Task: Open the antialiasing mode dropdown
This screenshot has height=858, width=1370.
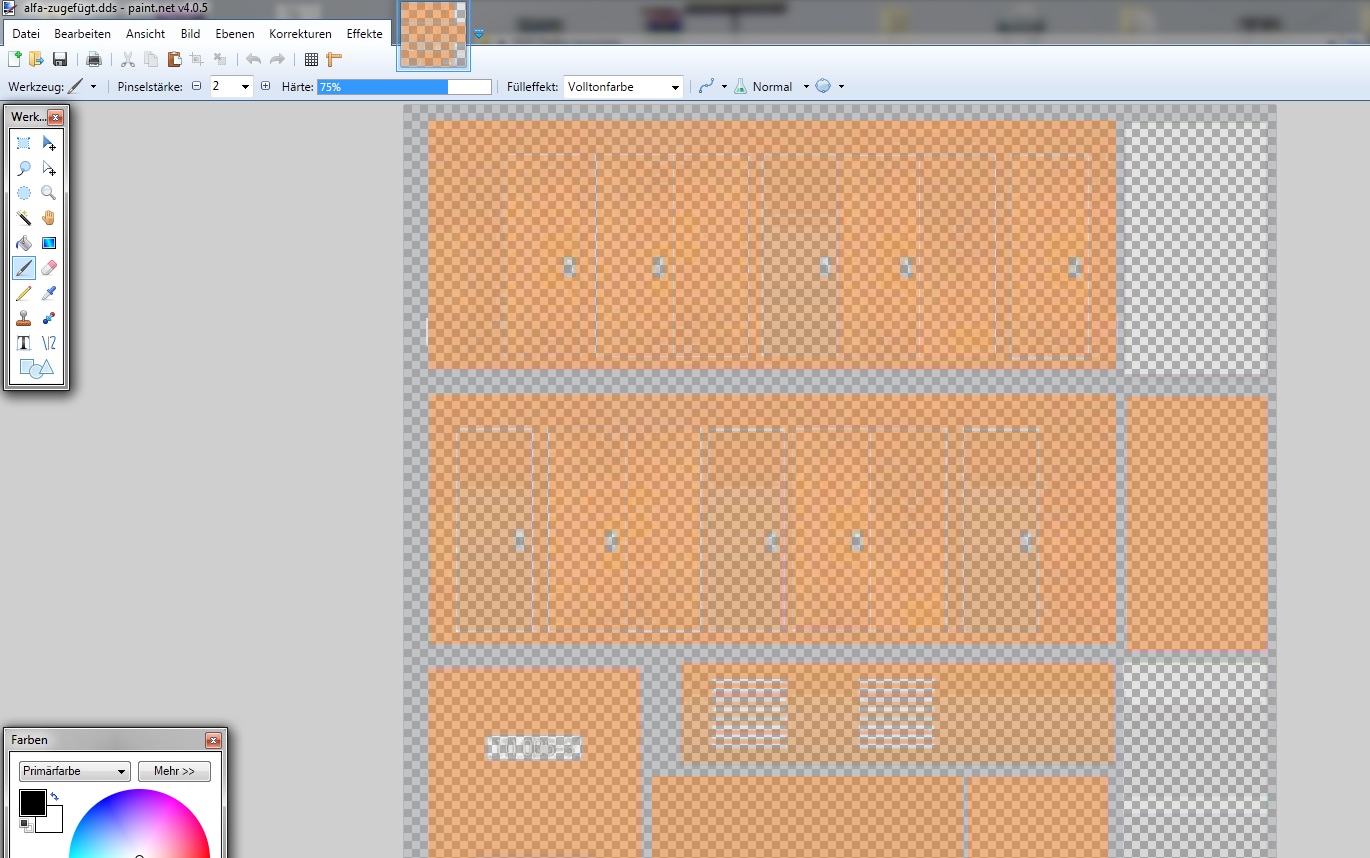Action: pos(723,87)
